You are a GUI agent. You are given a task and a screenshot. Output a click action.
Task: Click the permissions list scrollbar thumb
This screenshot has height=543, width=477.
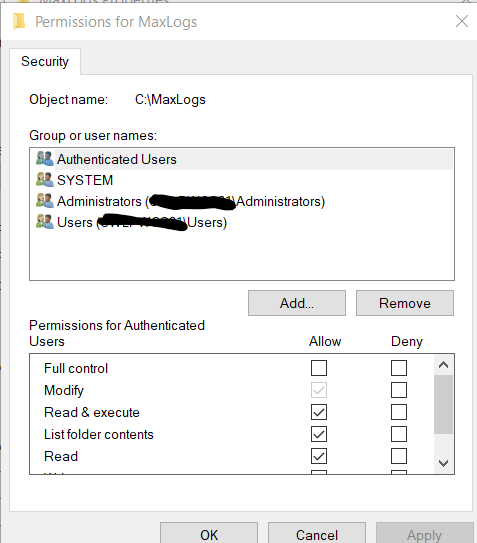point(443,404)
